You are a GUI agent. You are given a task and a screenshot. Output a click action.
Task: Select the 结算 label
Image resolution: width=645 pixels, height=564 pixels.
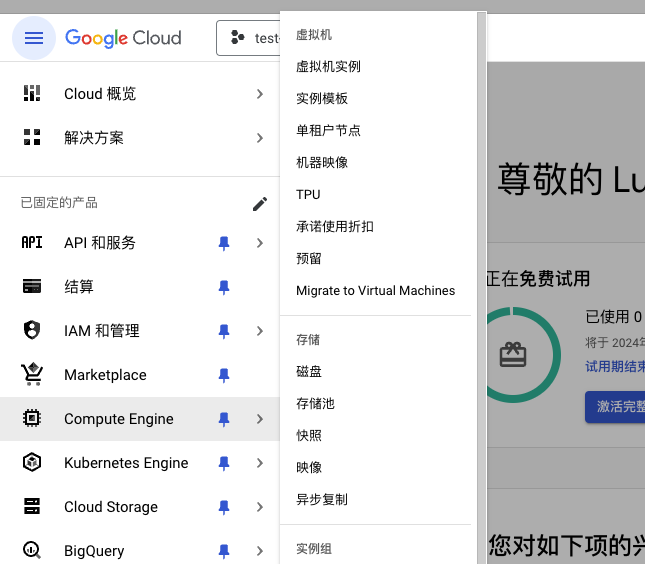coord(79,287)
